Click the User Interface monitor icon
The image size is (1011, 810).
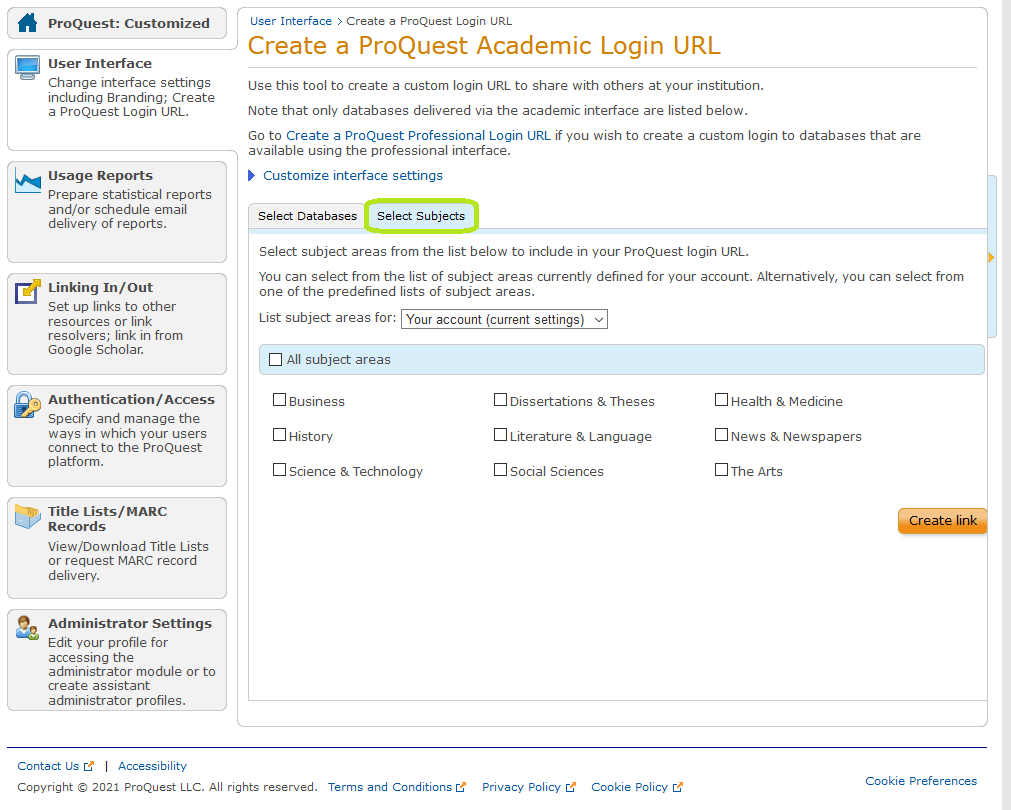tap(27, 68)
